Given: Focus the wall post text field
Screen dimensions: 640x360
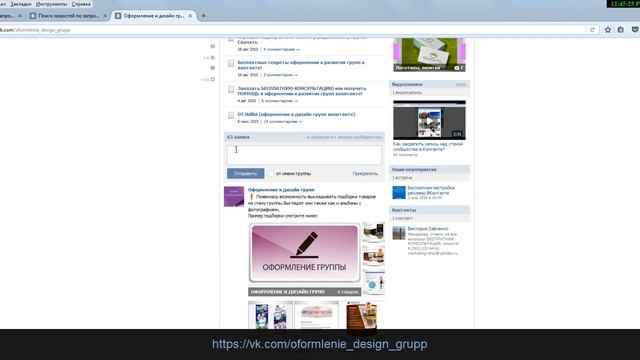Looking at the screenshot, I should point(304,154).
